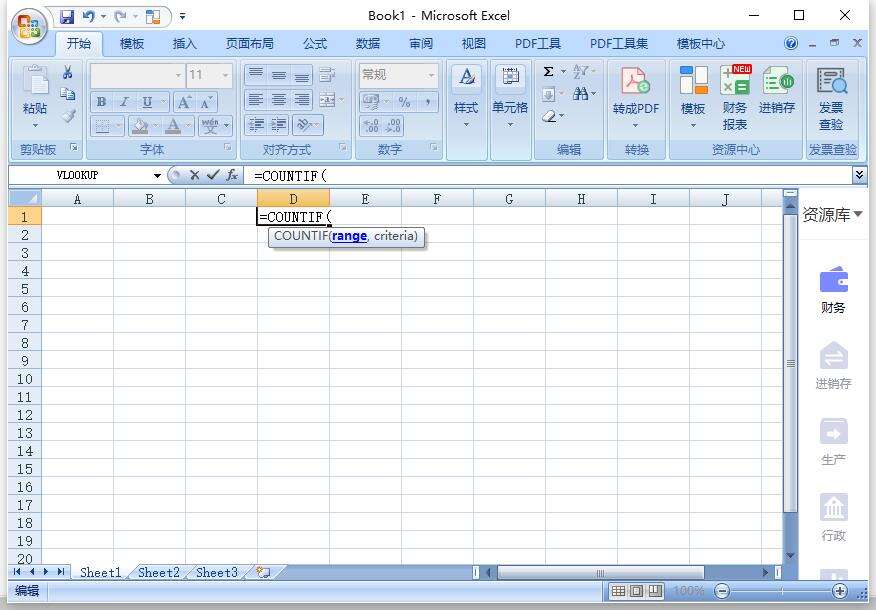The height and width of the screenshot is (610, 876).
Task: Open the financial reports (财务报表) icon
Action: pyautogui.click(x=735, y=80)
